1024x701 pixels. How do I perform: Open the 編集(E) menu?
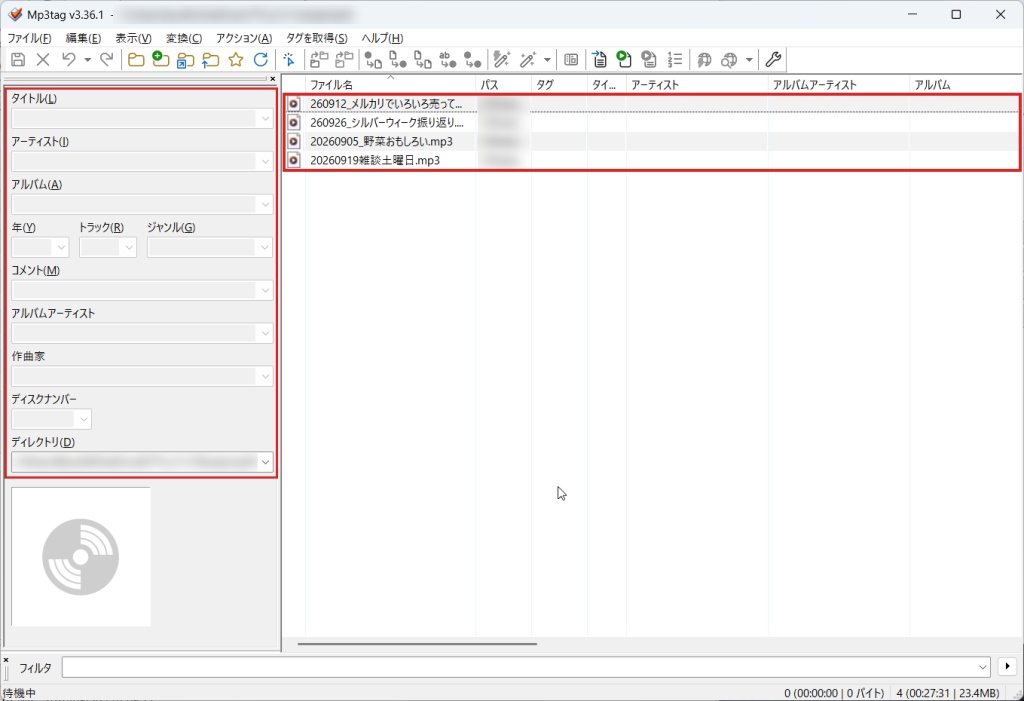pyautogui.click(x=83, y=38)
